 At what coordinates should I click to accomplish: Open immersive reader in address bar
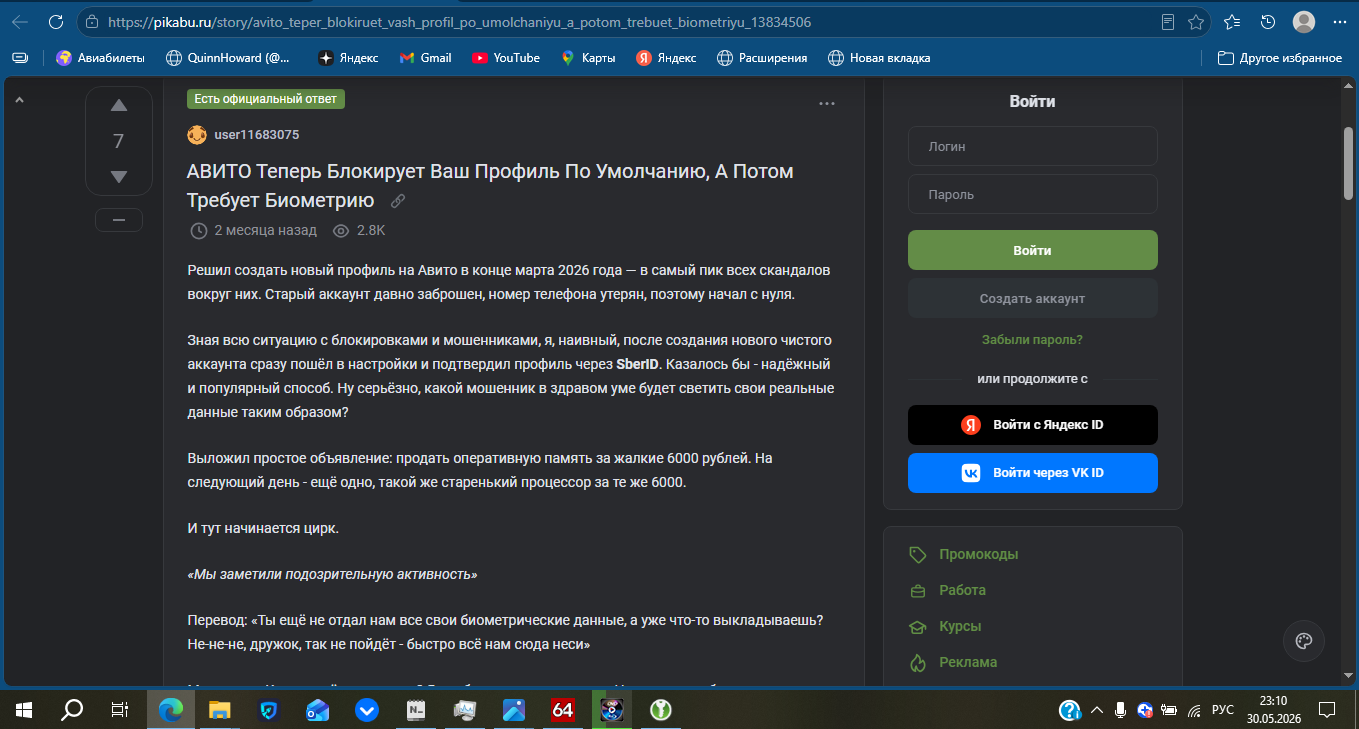(1167, 22)
